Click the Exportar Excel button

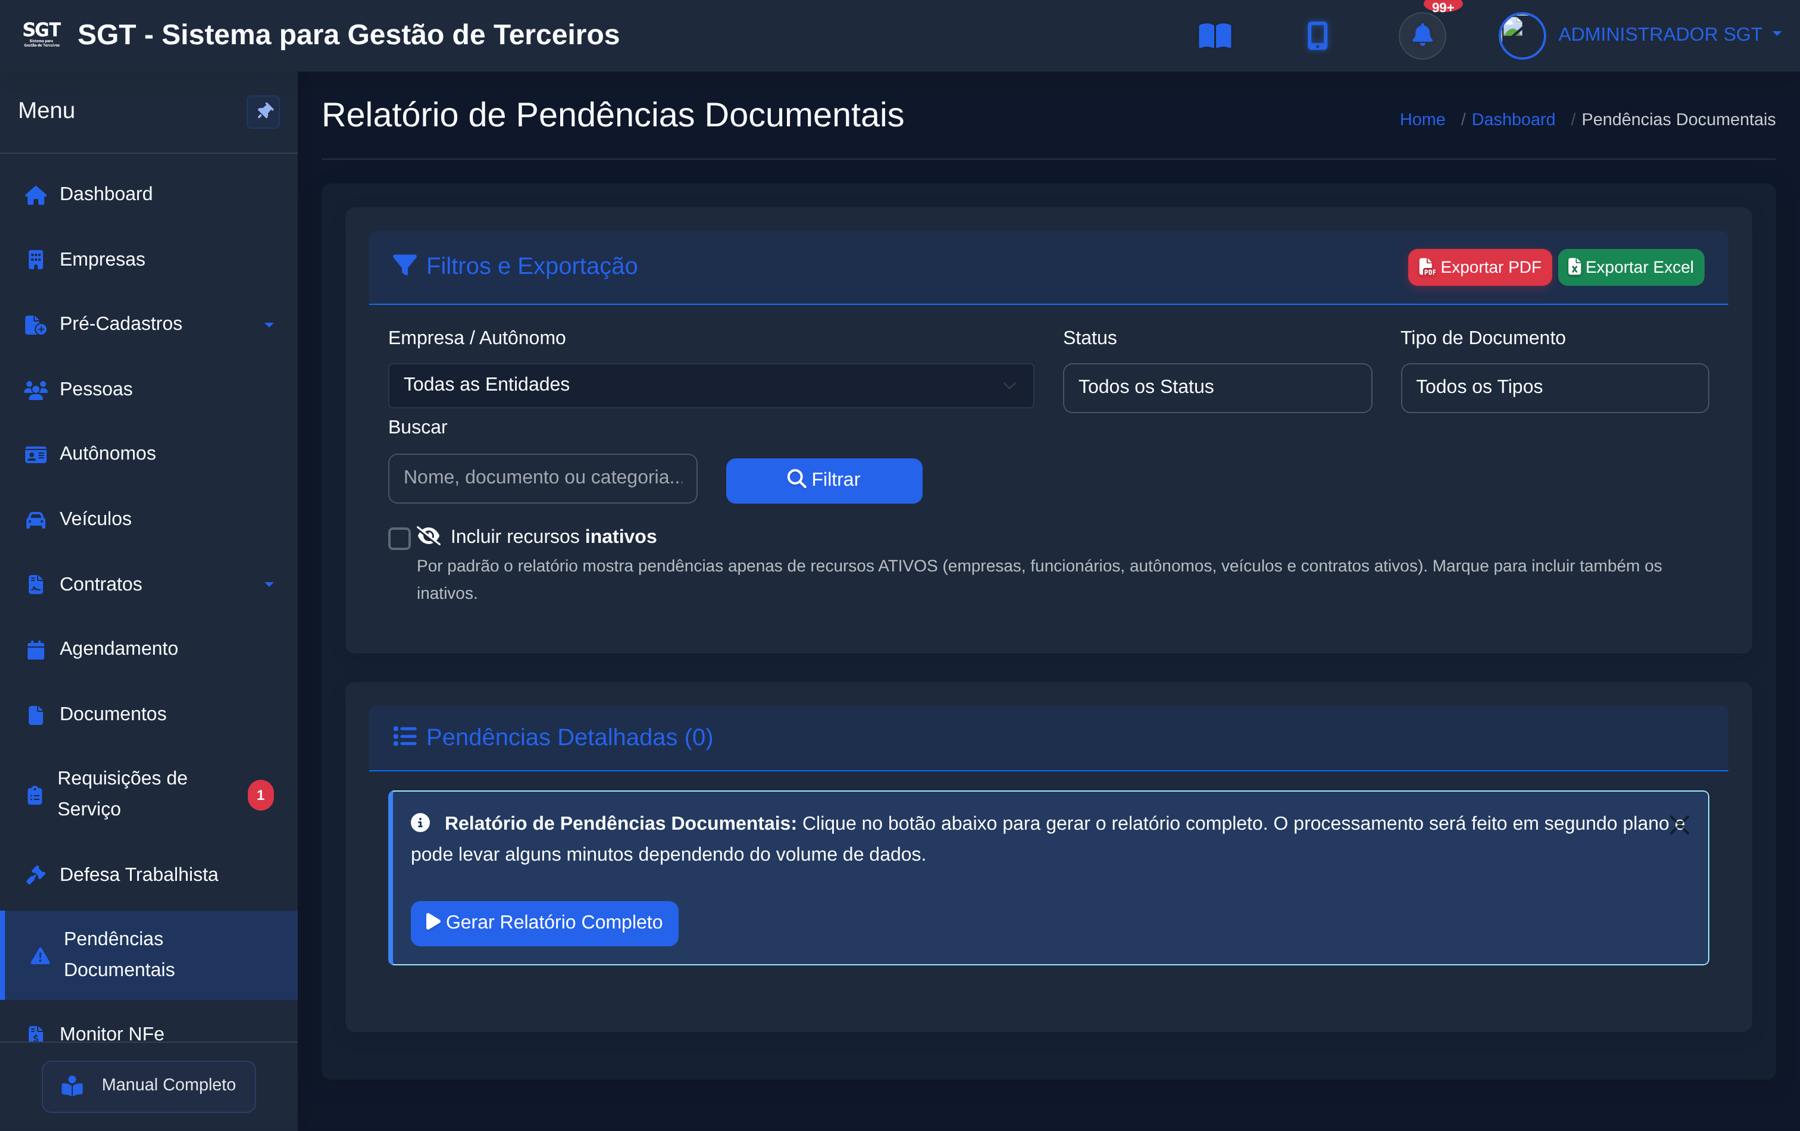click(x=1630, y=267)
